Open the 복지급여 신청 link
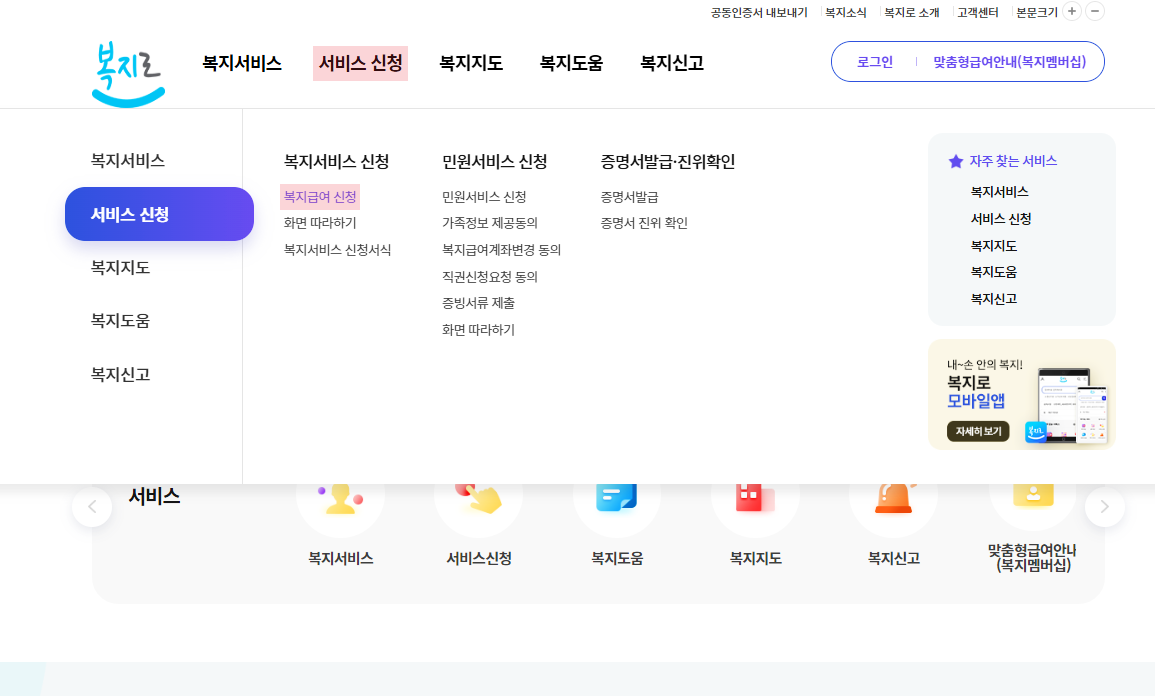This screenshot has height=696, width=1155. pos(320,196)
